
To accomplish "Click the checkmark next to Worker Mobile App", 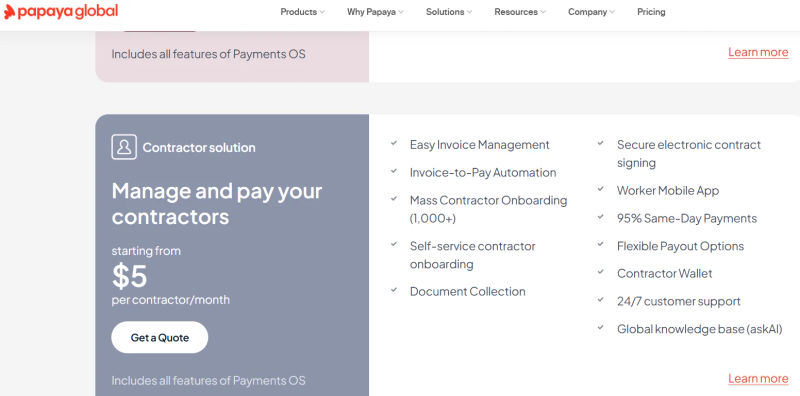I will tap(601, 189).
